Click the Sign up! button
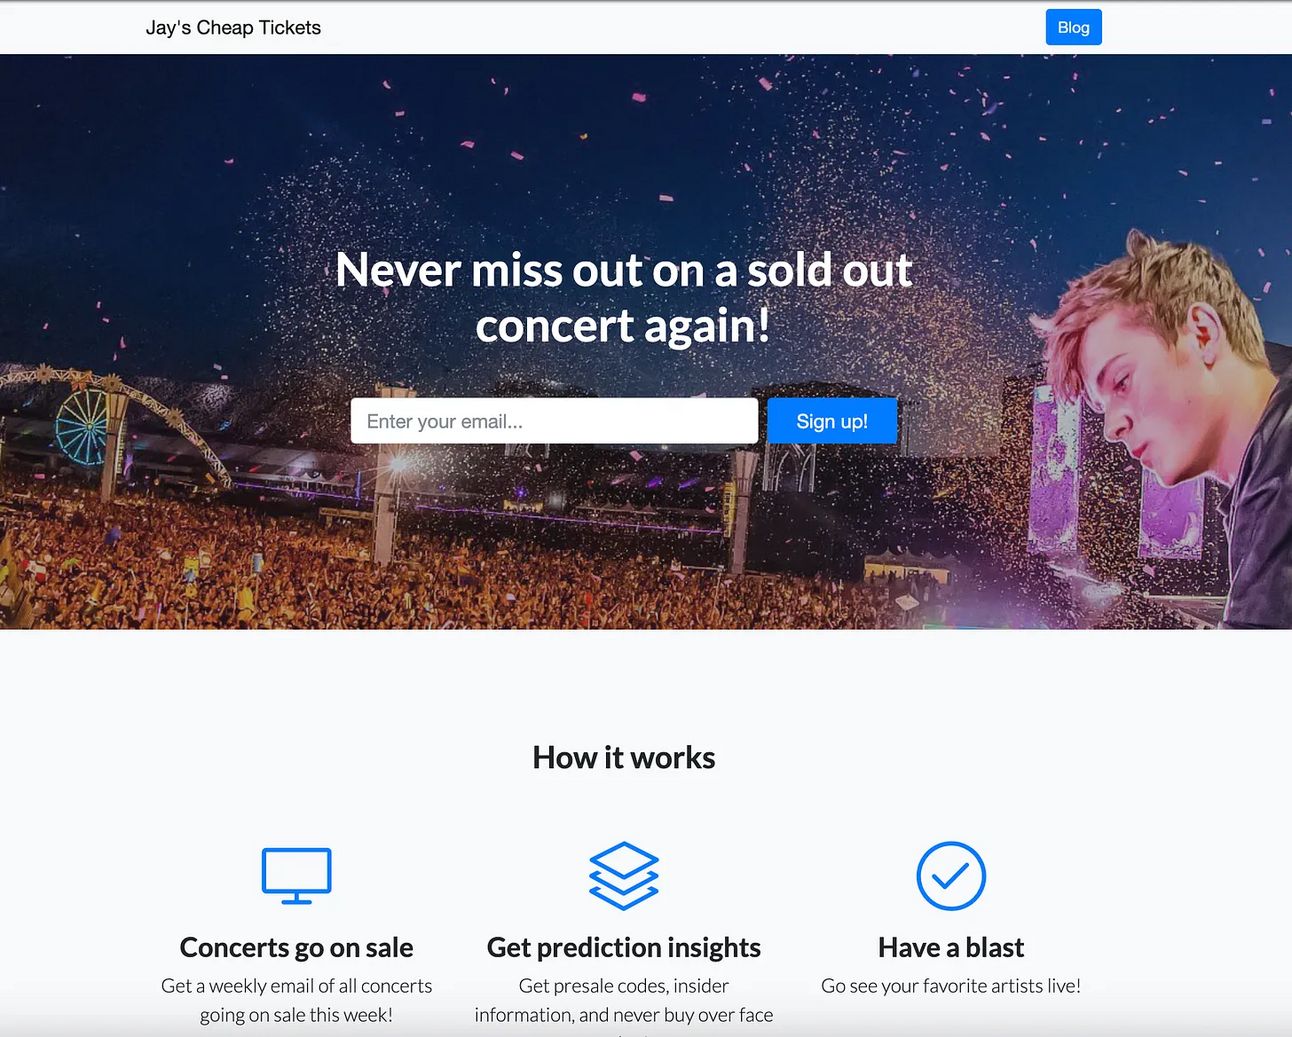 [832, 421]
